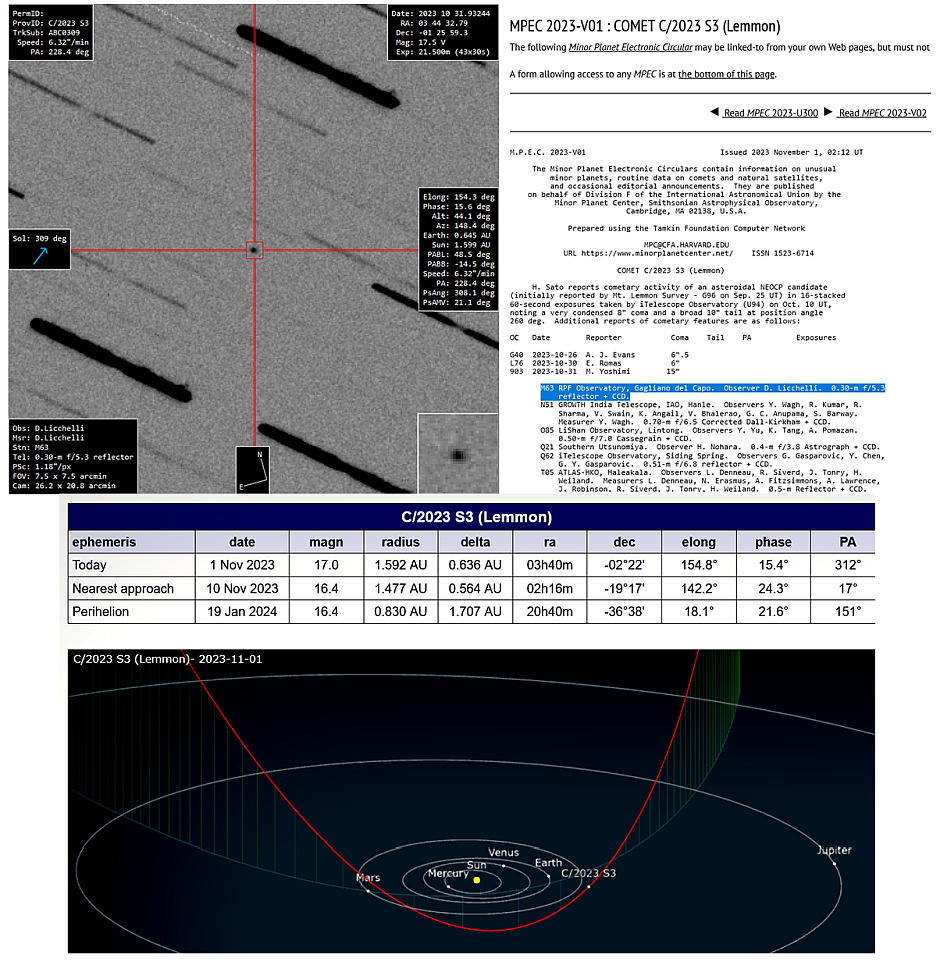Click the 'ProvID: C/2023 S3' info line
Screen dimensions: 940x969
[51, 23]
